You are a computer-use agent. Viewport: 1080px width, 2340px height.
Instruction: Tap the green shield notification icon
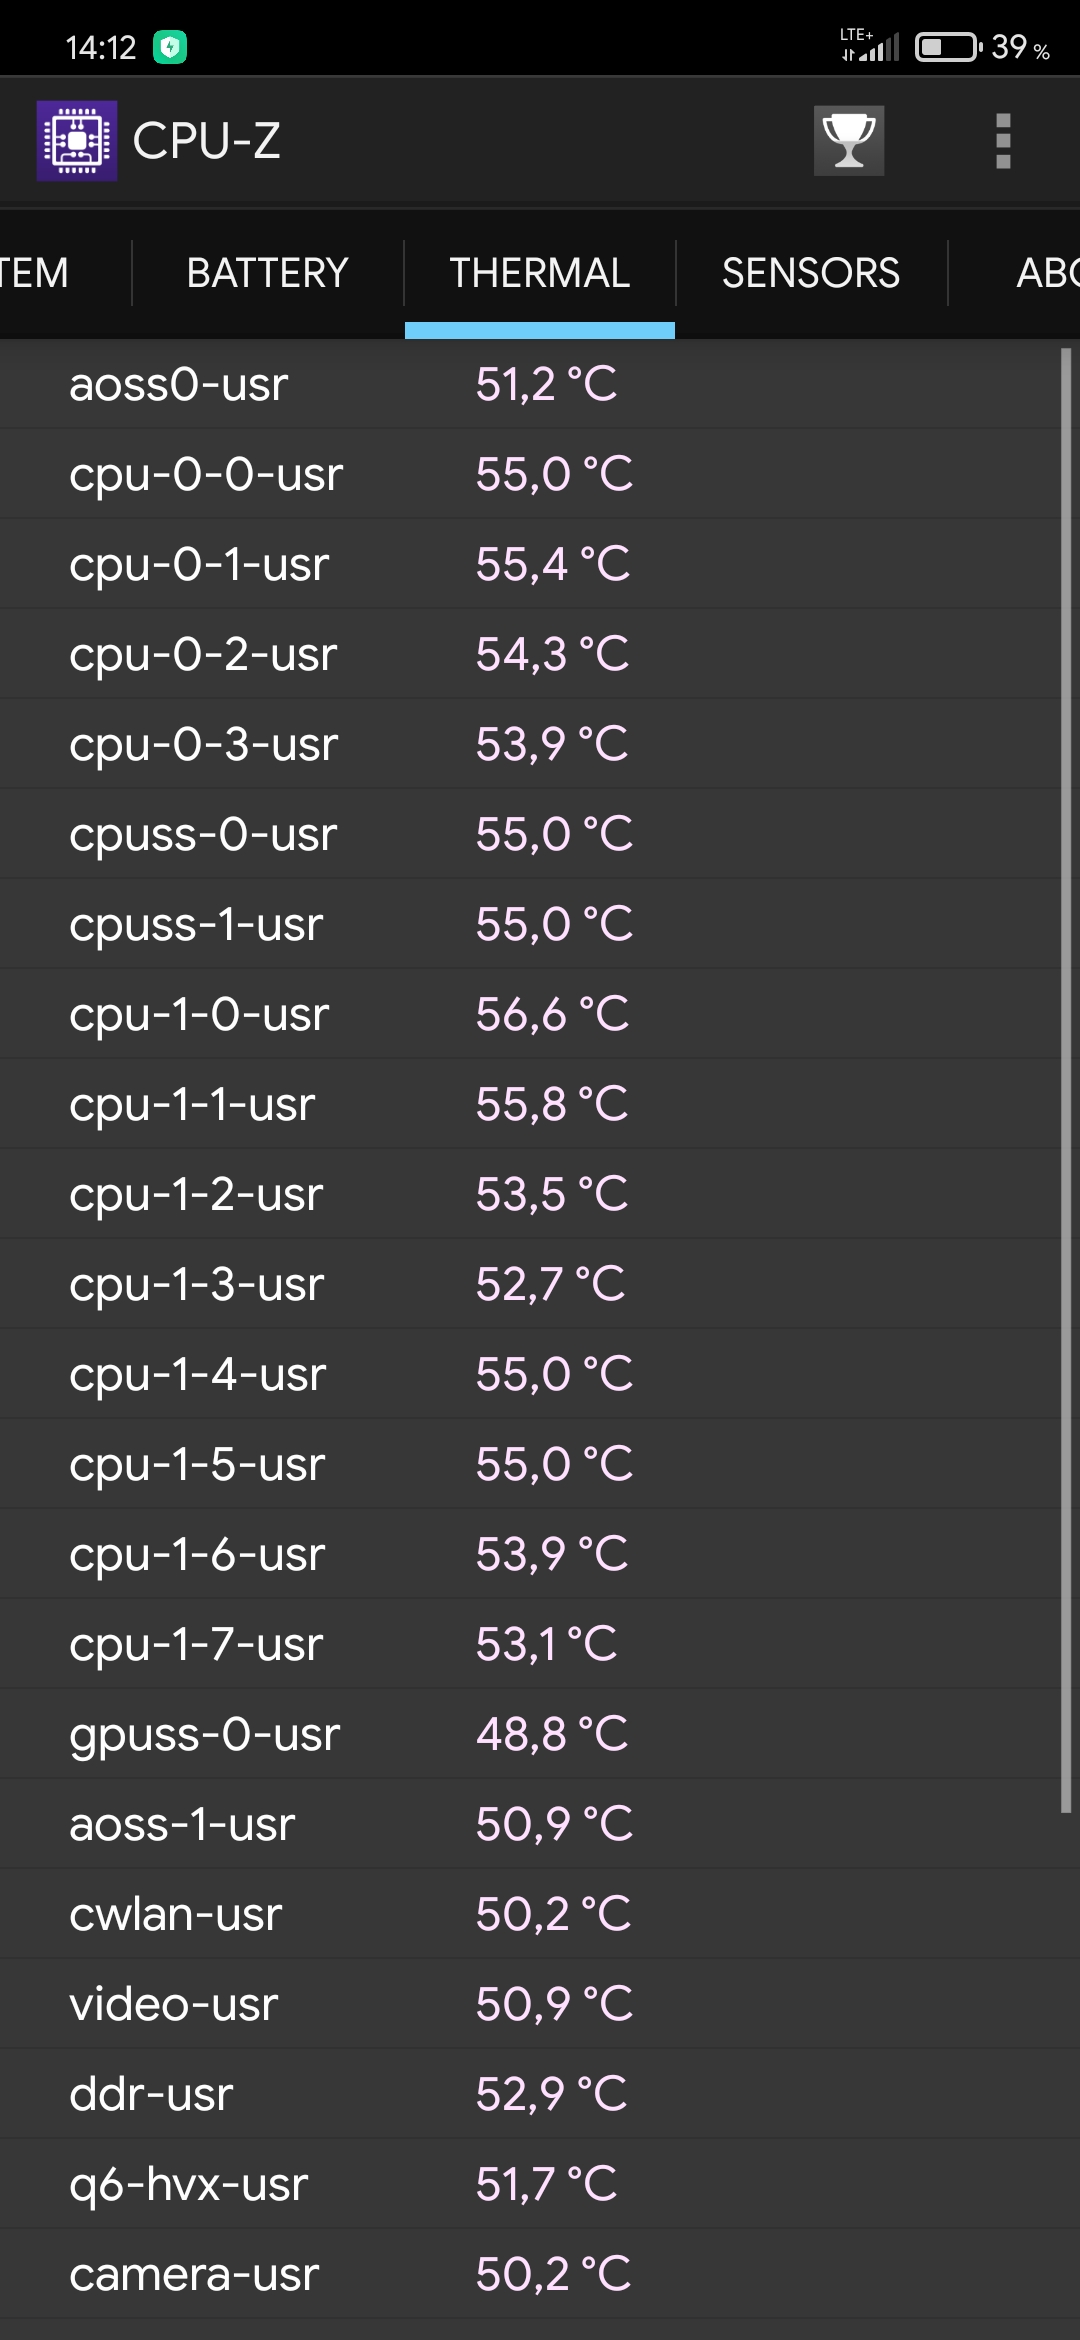[170, 47]
